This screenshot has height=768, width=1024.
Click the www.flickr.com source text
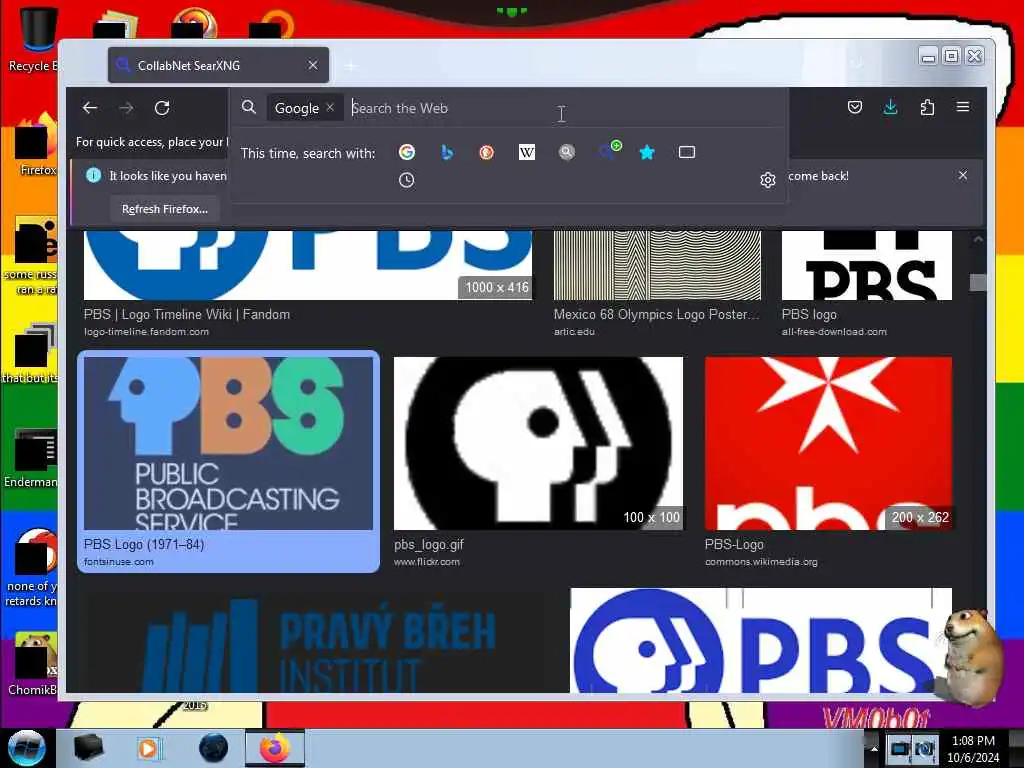tap(426, 562)
